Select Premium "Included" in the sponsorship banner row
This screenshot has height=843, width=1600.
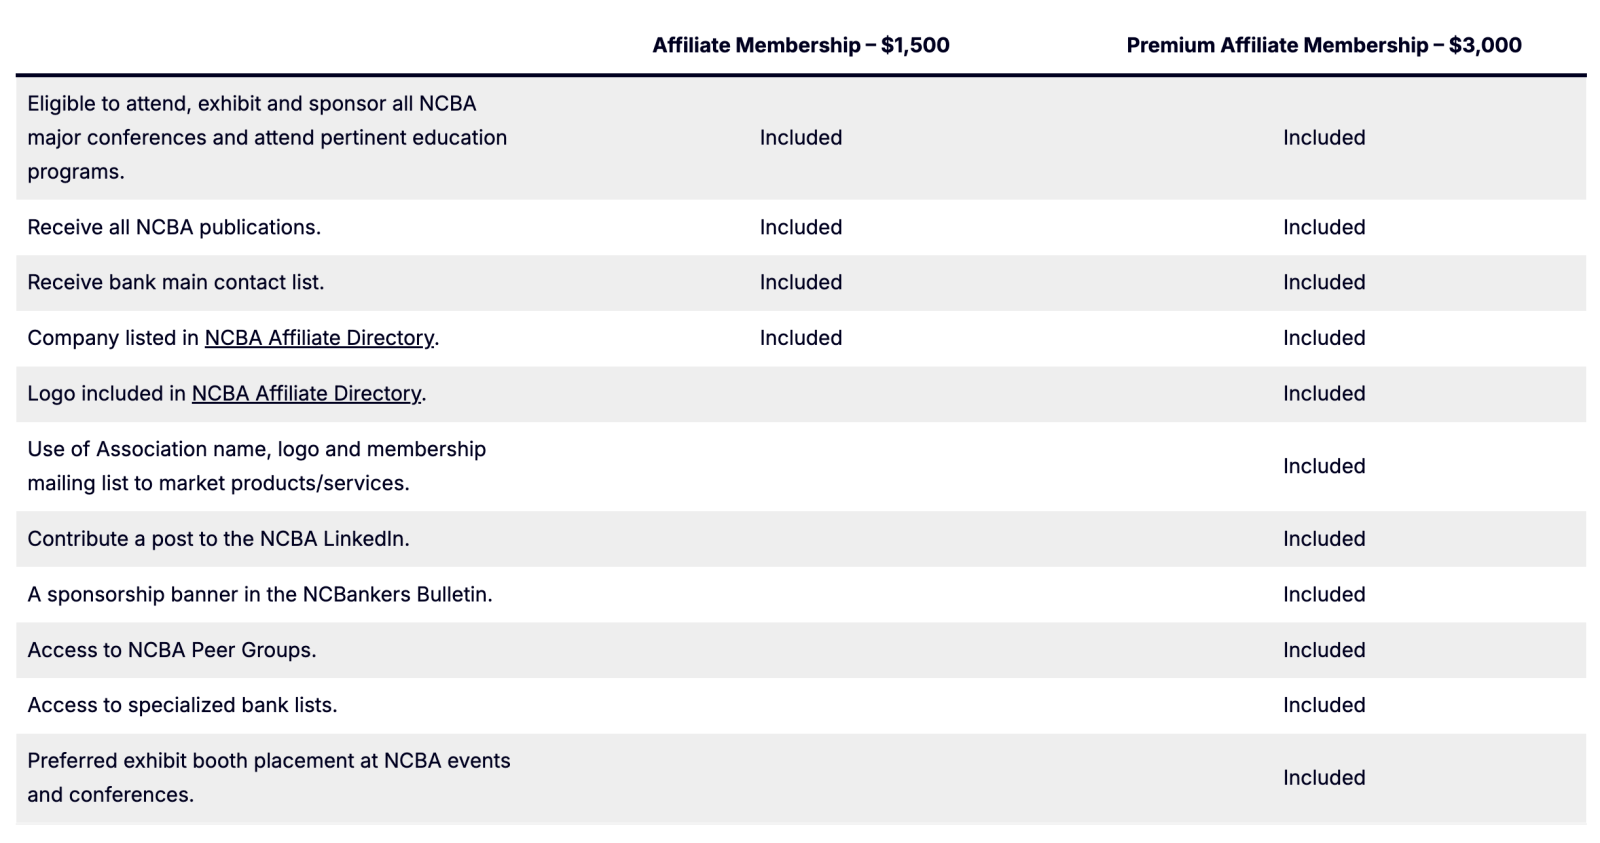1324,595
